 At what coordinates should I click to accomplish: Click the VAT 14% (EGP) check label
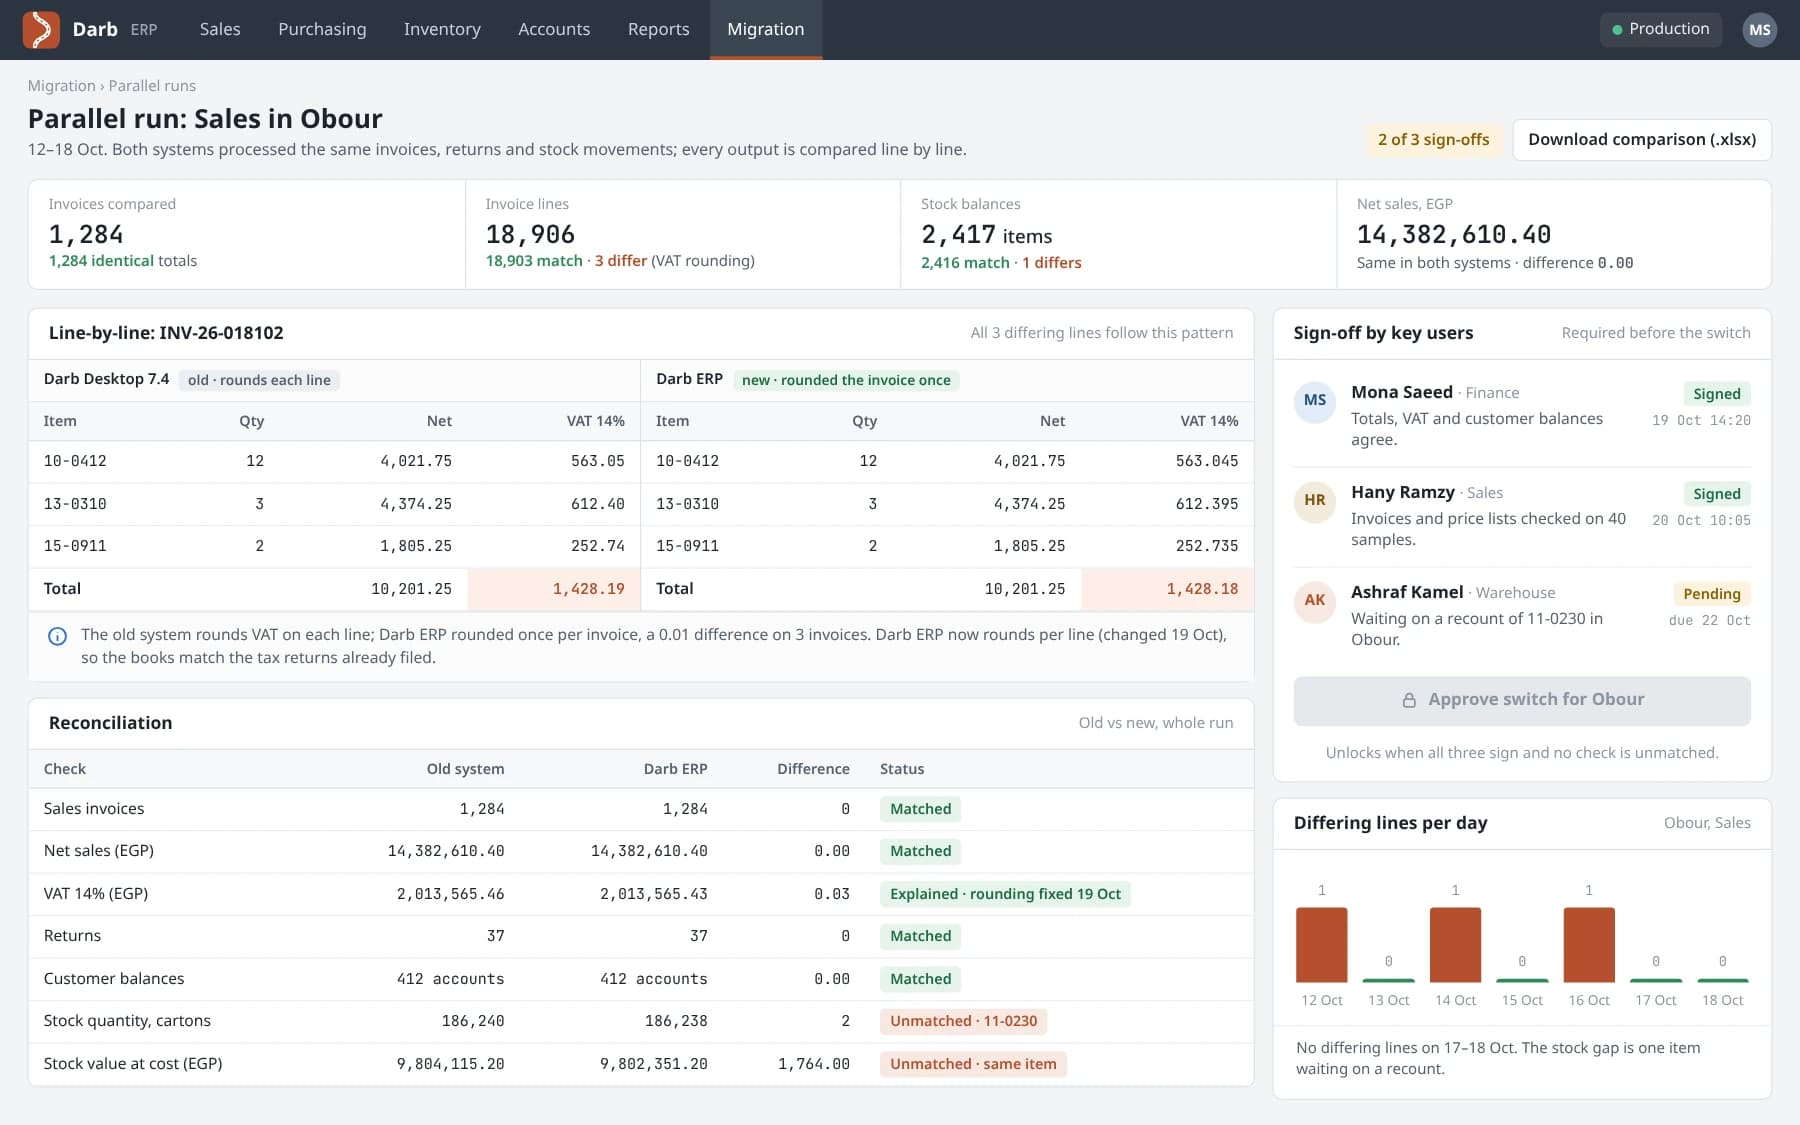tap(96, 894)
